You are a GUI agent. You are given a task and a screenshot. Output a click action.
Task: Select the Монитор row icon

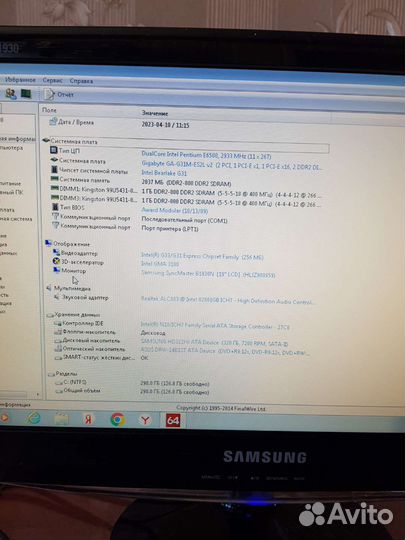click(56, 270)
